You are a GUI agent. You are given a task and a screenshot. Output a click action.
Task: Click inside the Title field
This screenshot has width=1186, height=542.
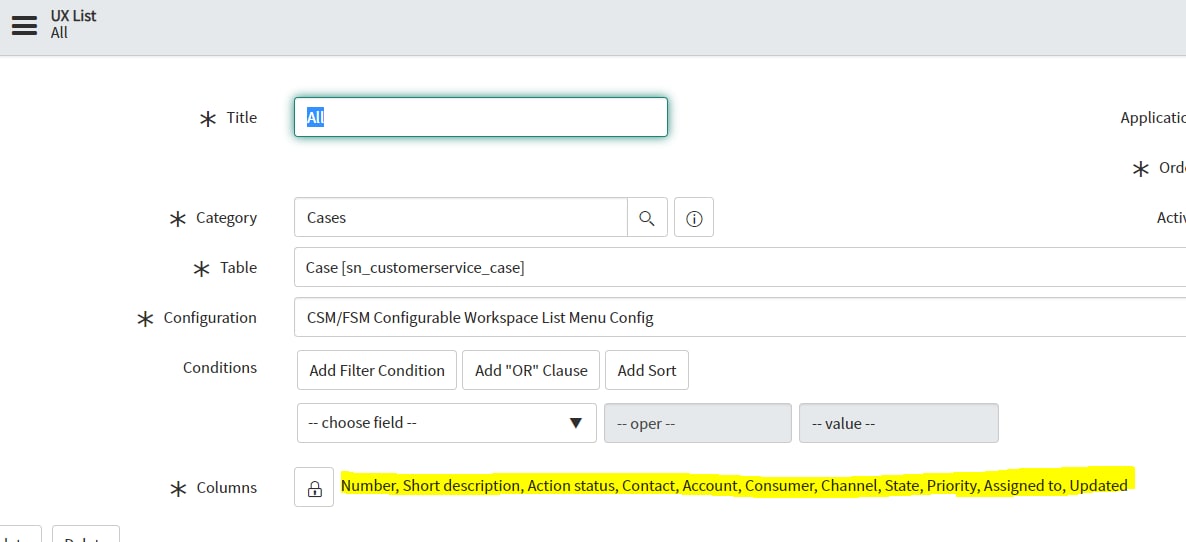click(x=480, y=117)
